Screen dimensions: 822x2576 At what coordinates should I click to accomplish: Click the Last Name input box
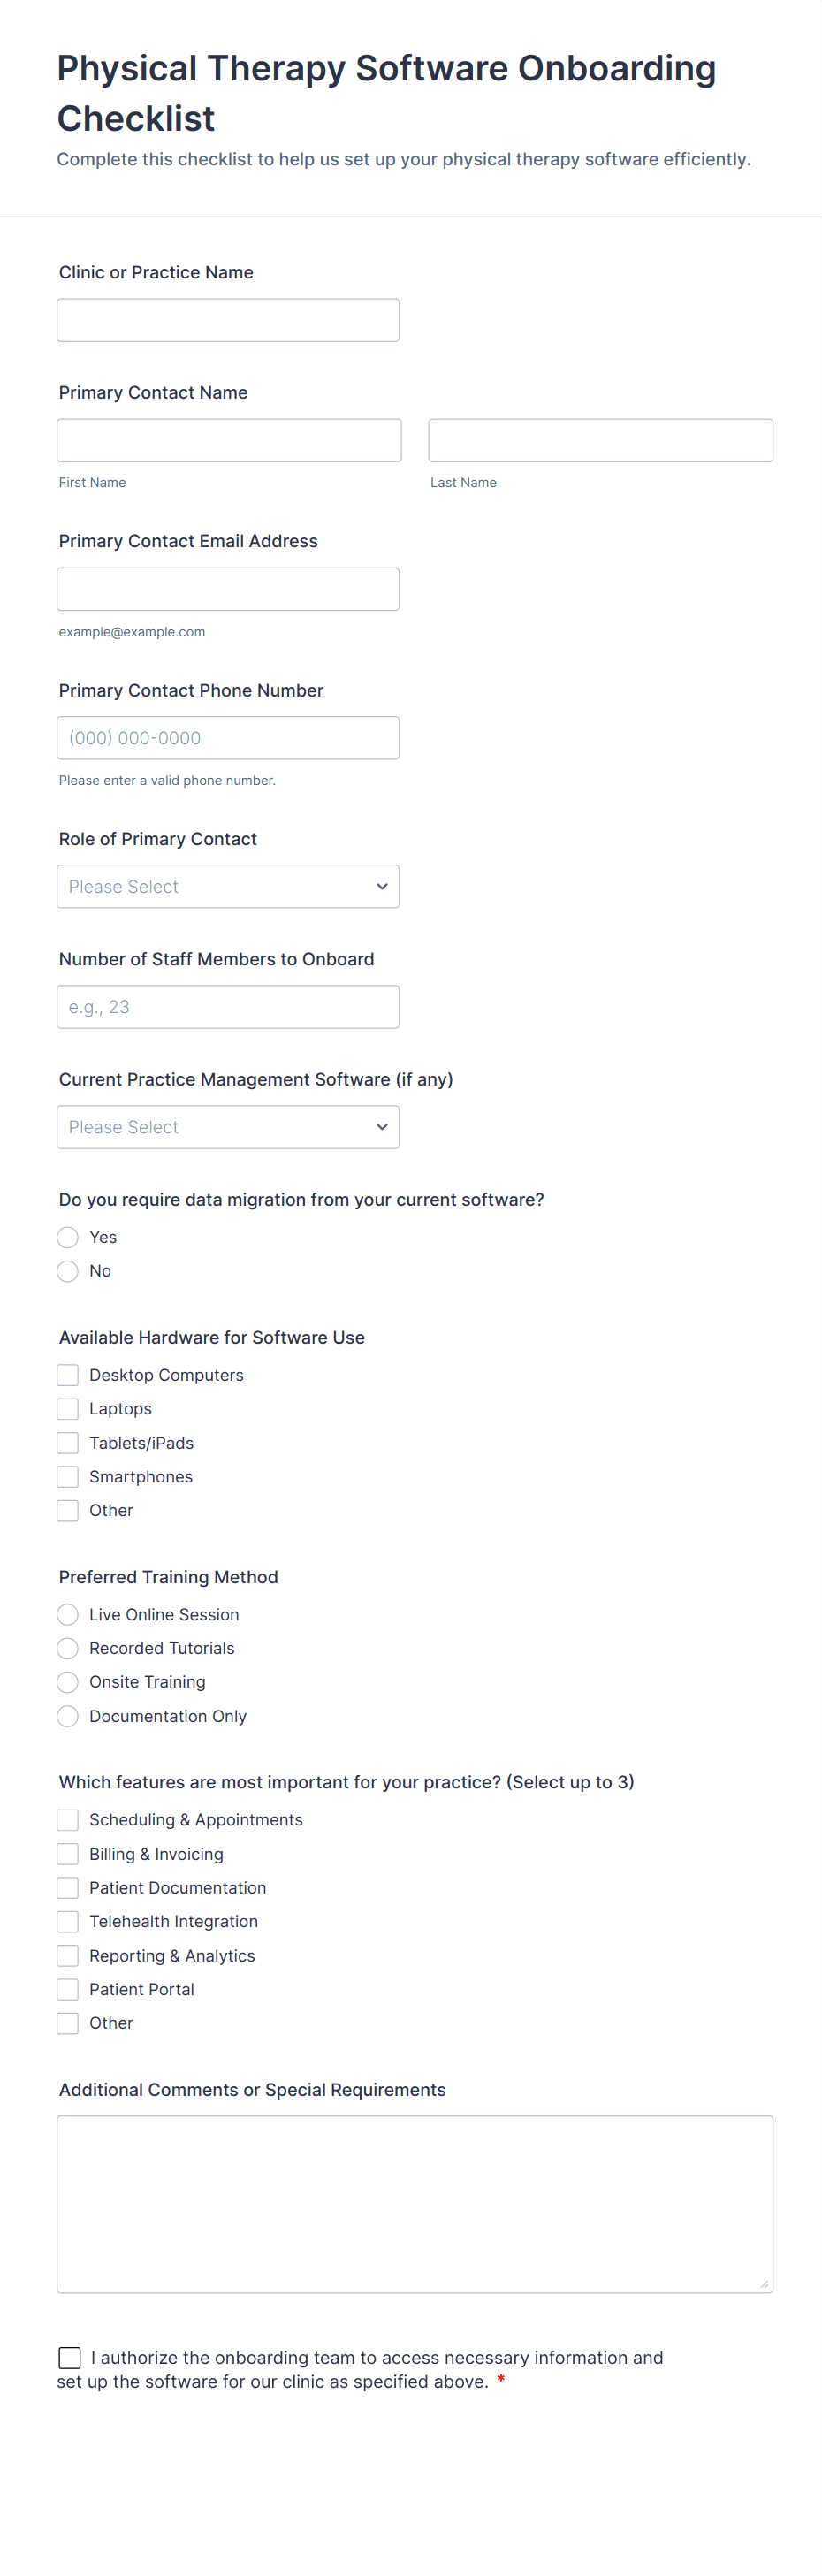click(600, 440)
